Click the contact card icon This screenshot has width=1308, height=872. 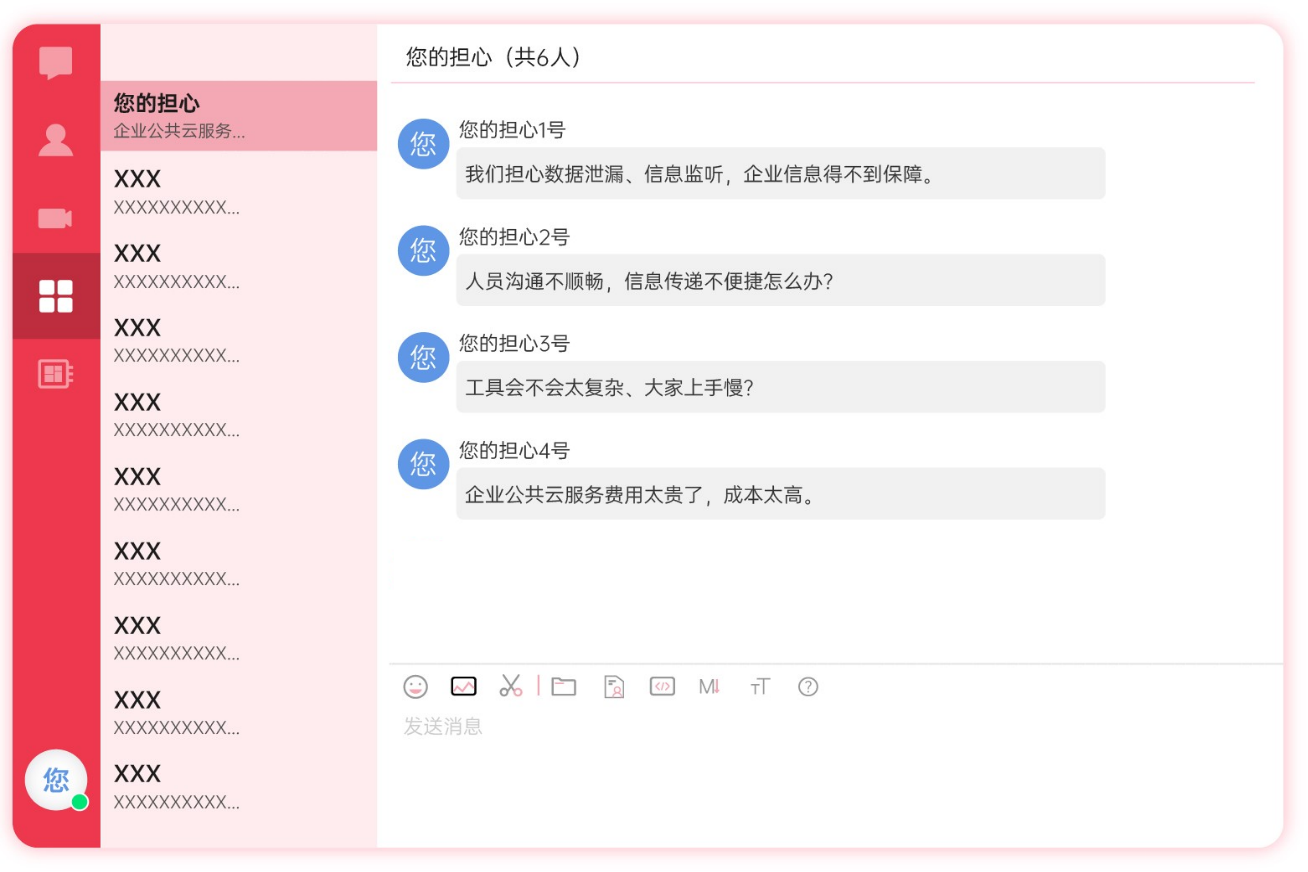(x=614, y=687)
